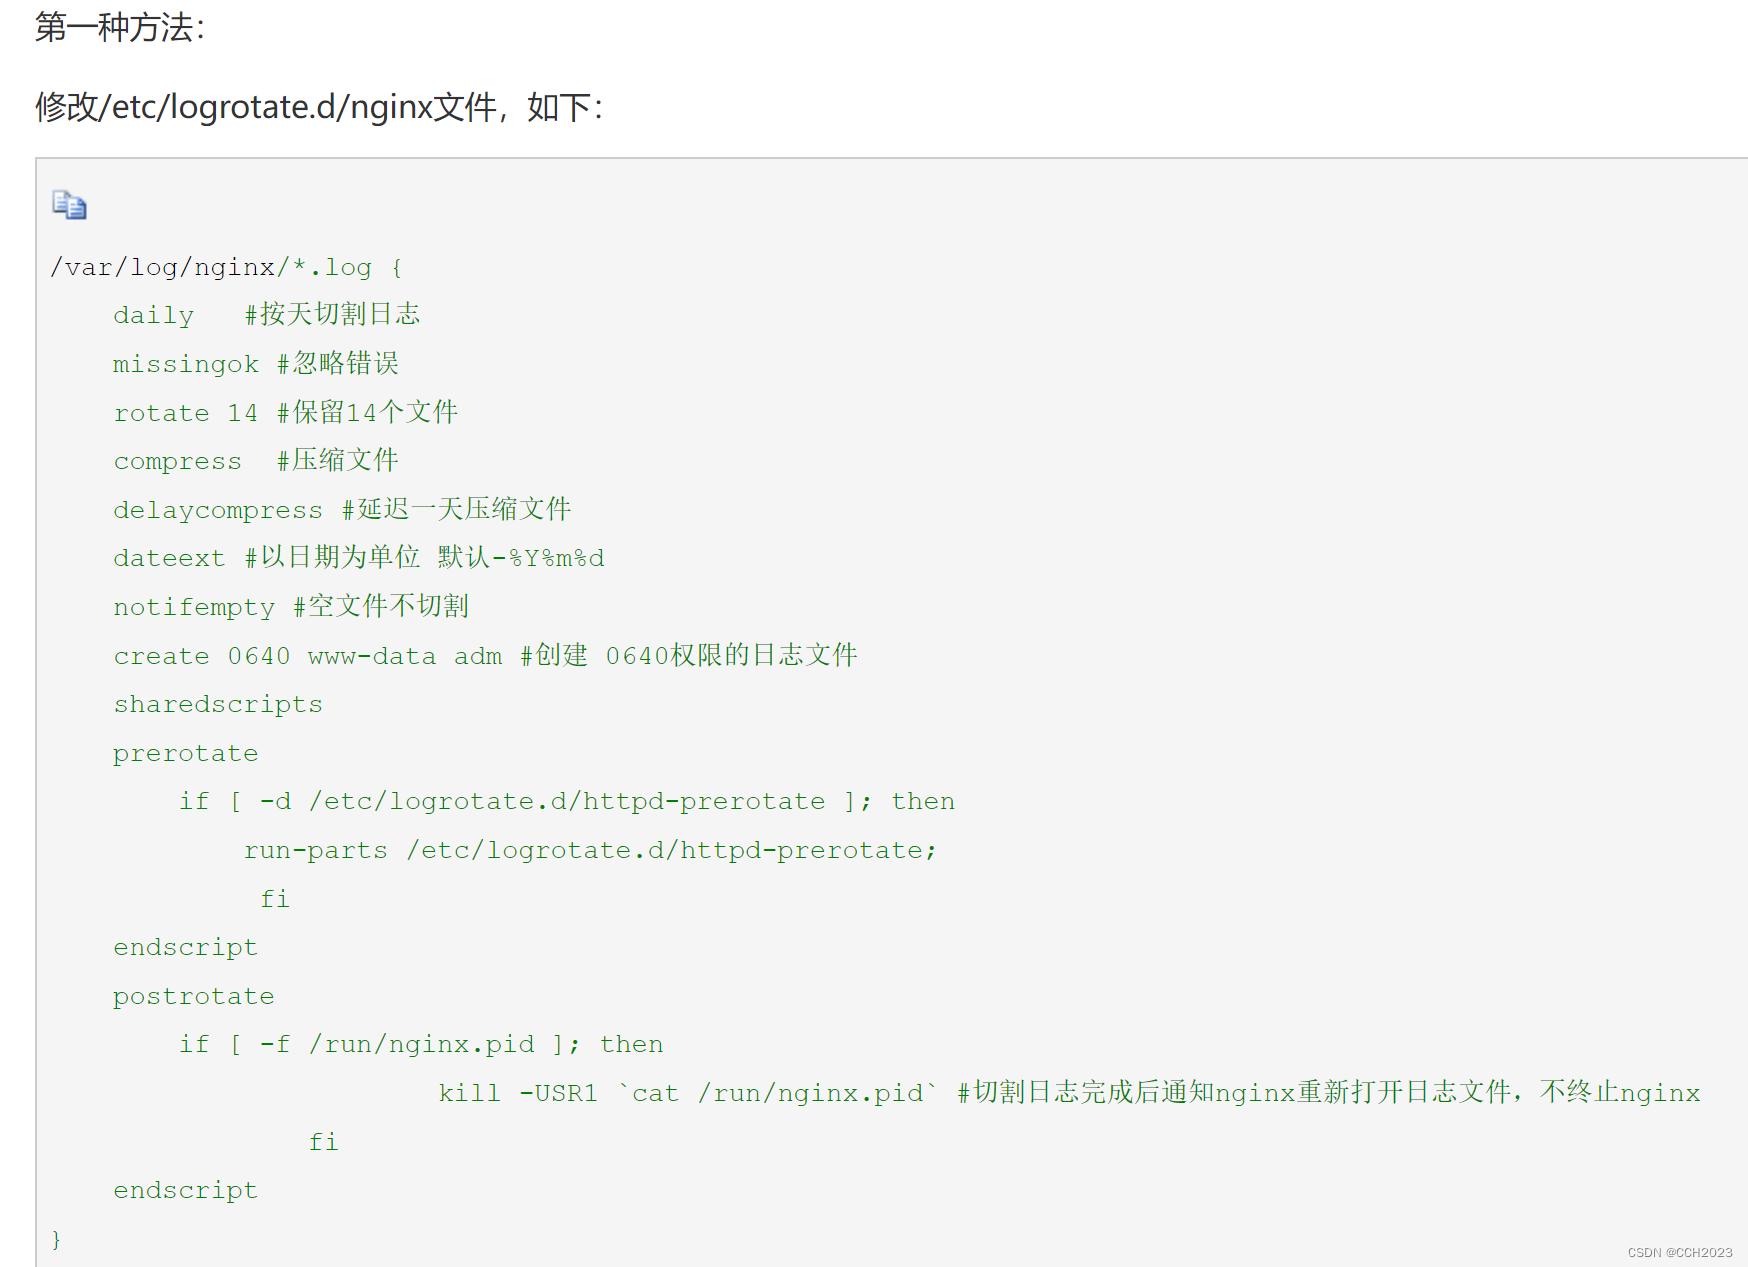1748x1267 pixels.
Task: Click the missingok directive line
Action: point(255,364)
